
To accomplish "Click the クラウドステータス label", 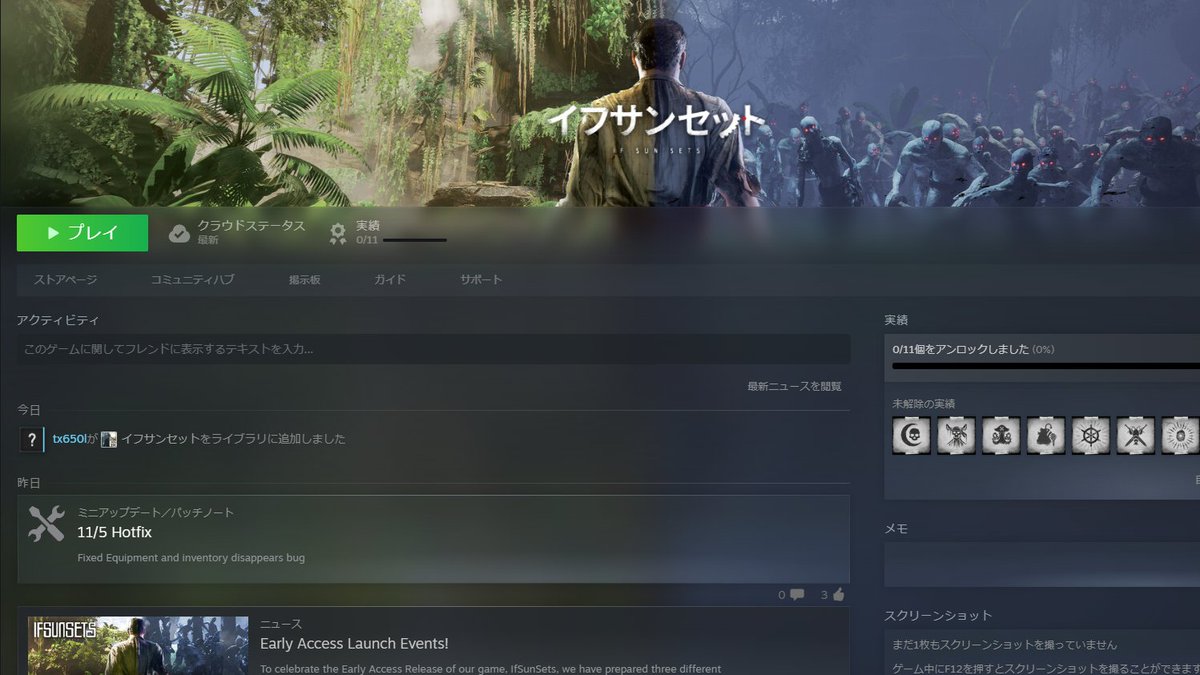I will tap(251, 226).
